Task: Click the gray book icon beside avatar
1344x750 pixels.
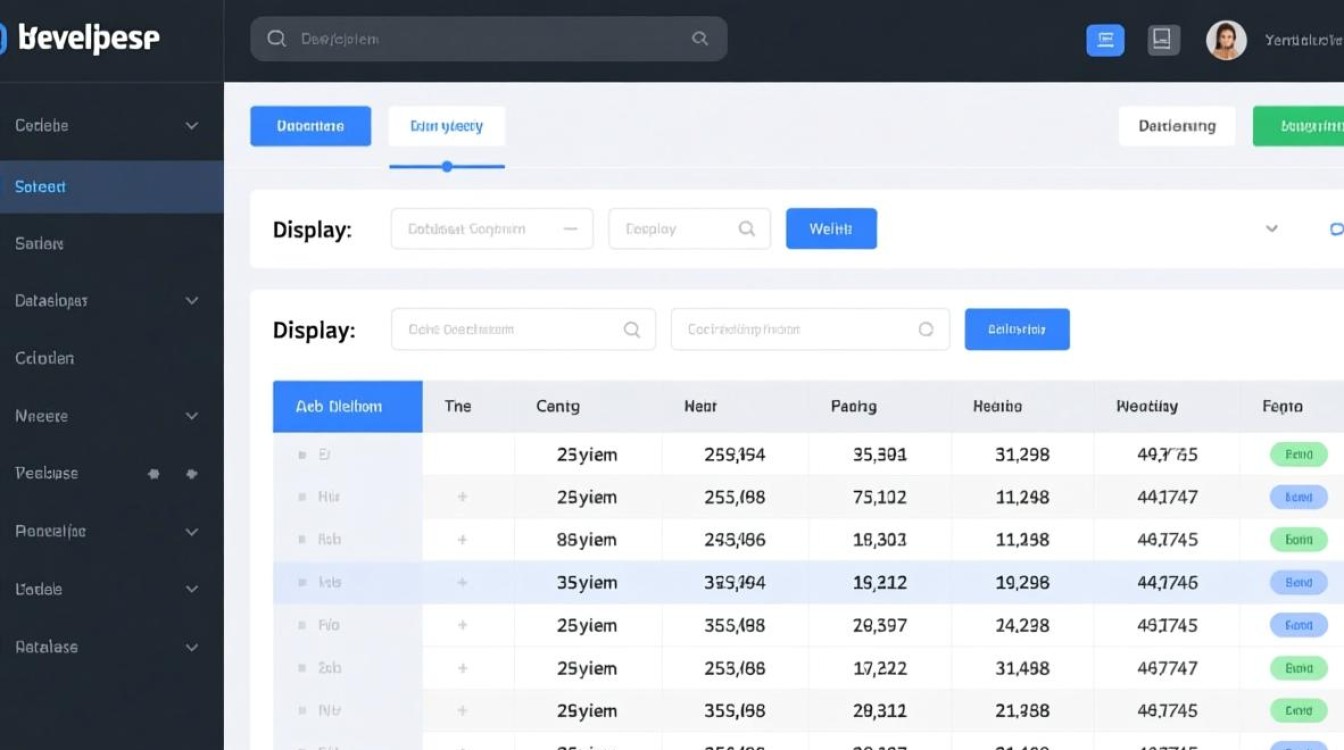Action: click(x=1162, y=40)
